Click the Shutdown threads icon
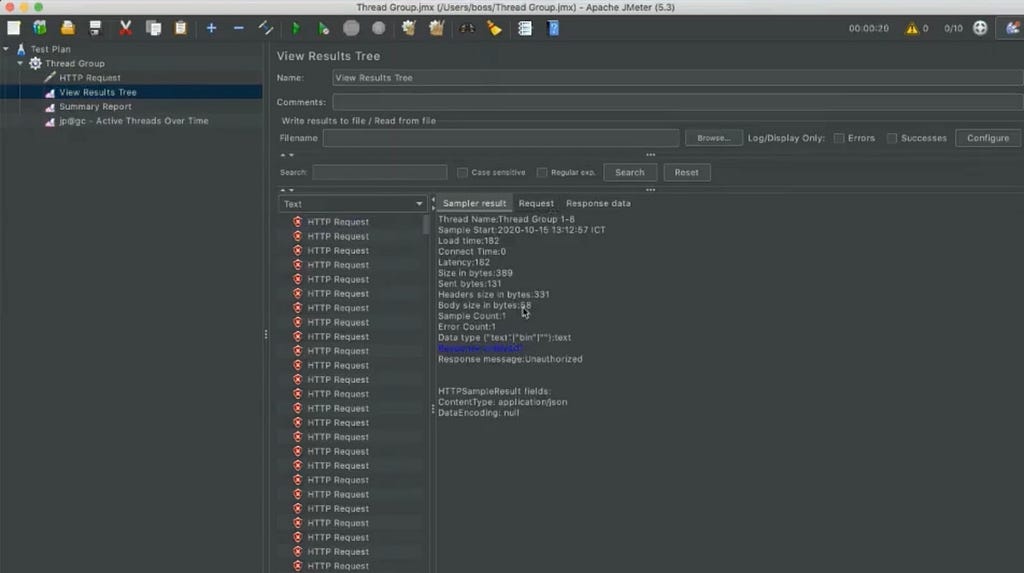 click(x=379, y=28)
